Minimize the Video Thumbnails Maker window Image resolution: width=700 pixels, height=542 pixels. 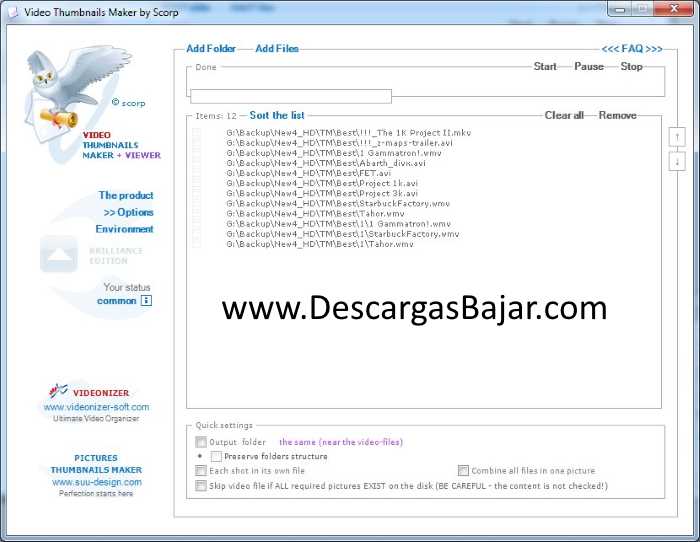pos(620,9)
